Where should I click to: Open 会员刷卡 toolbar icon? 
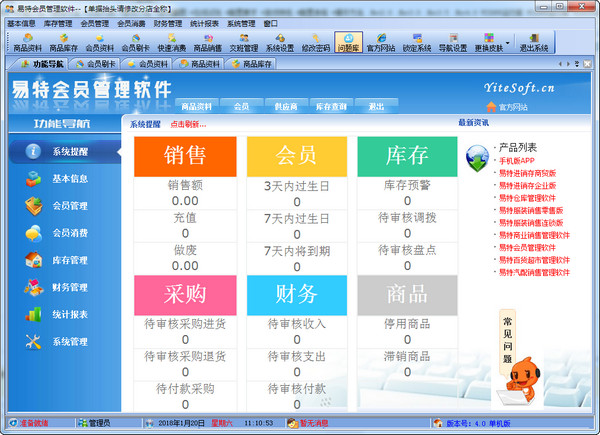point(135,42)
